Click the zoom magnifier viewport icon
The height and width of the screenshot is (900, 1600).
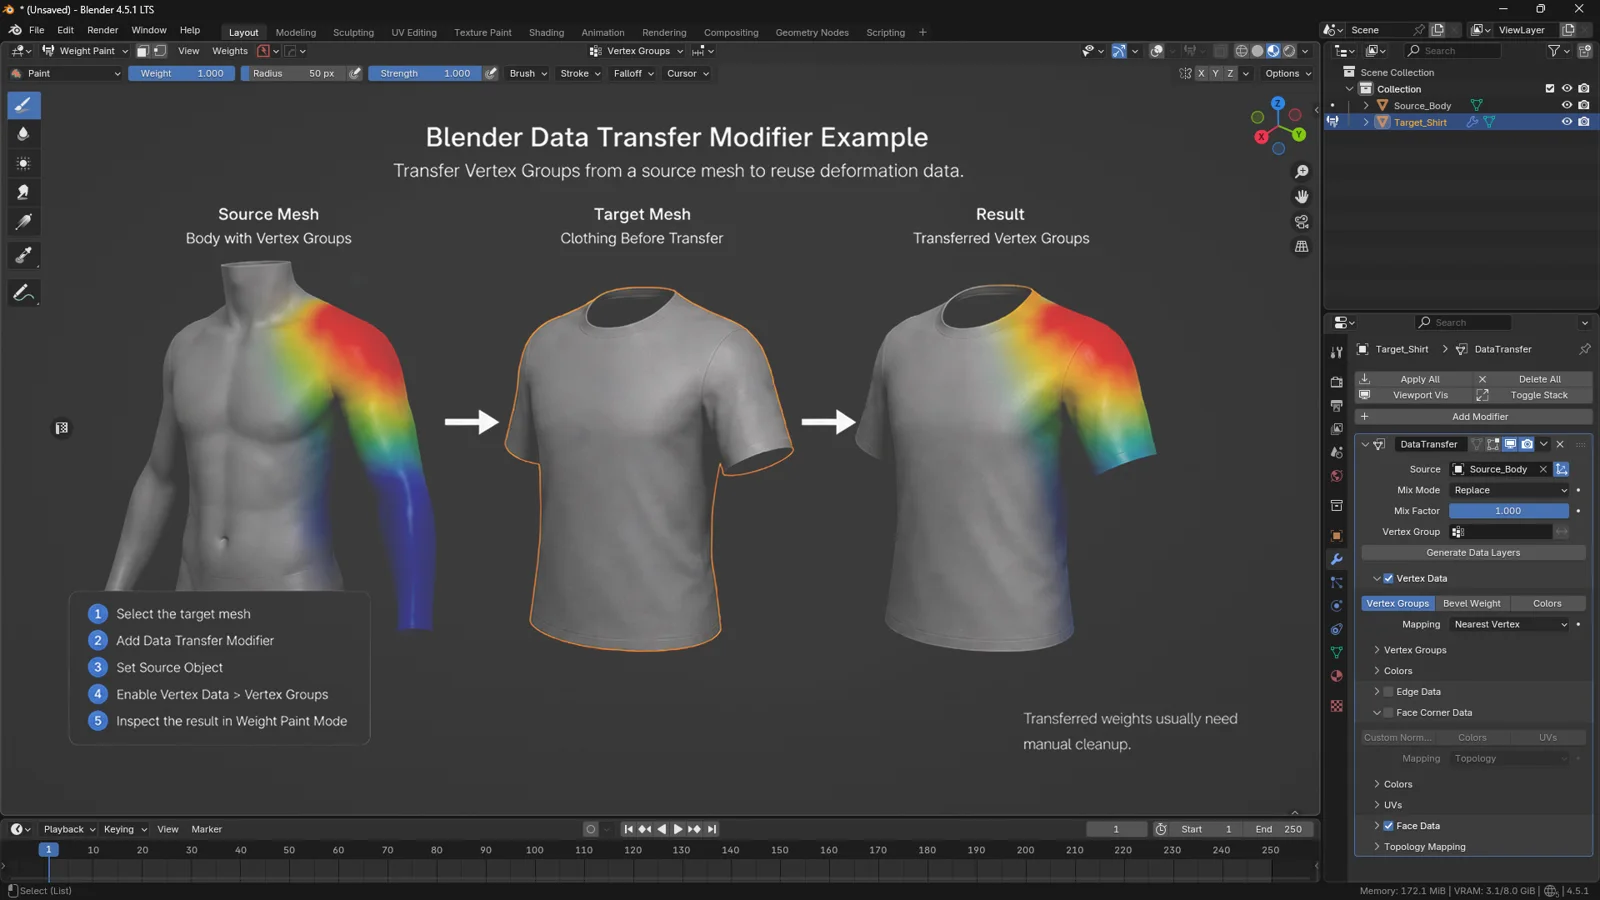coord(1301,172)
